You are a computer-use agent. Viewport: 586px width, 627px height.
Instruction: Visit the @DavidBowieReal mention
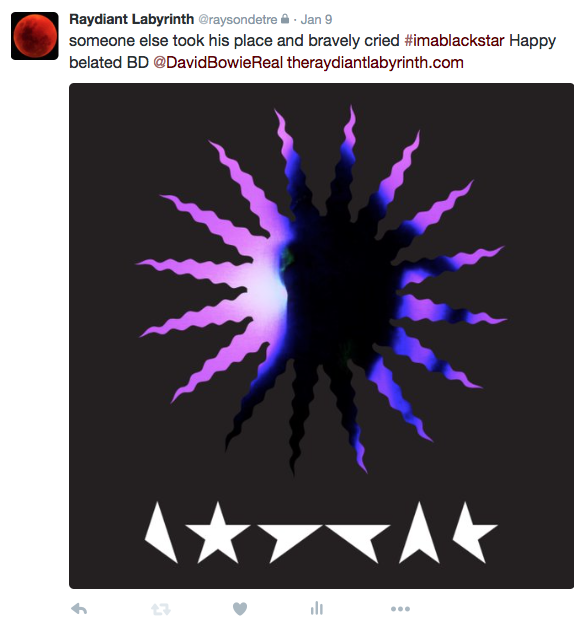[x=218, y=63]
